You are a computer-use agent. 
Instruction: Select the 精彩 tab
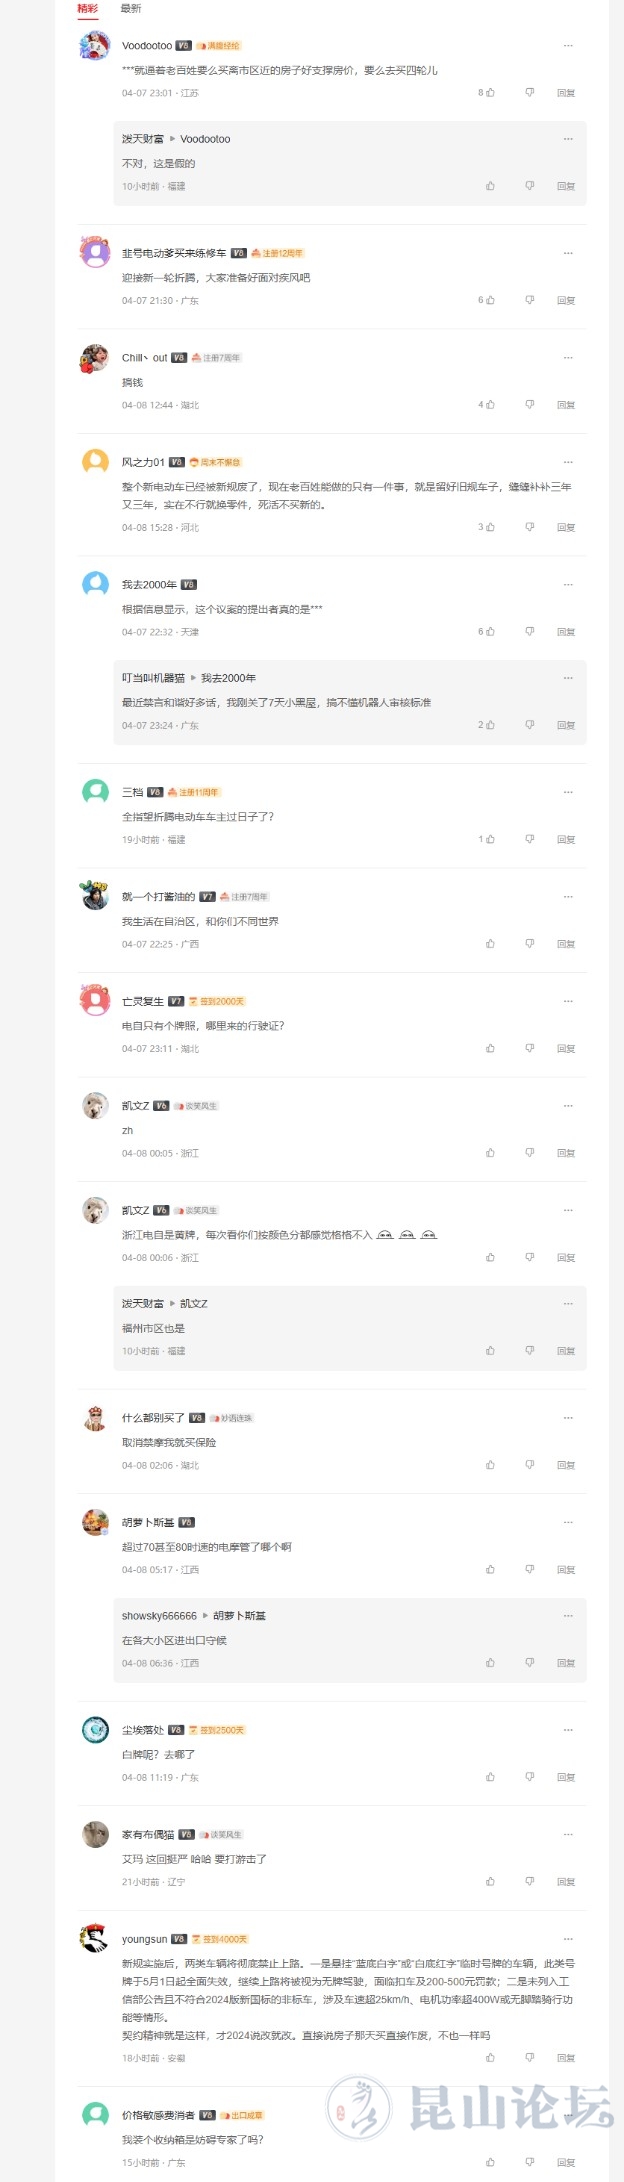[88, 9]
